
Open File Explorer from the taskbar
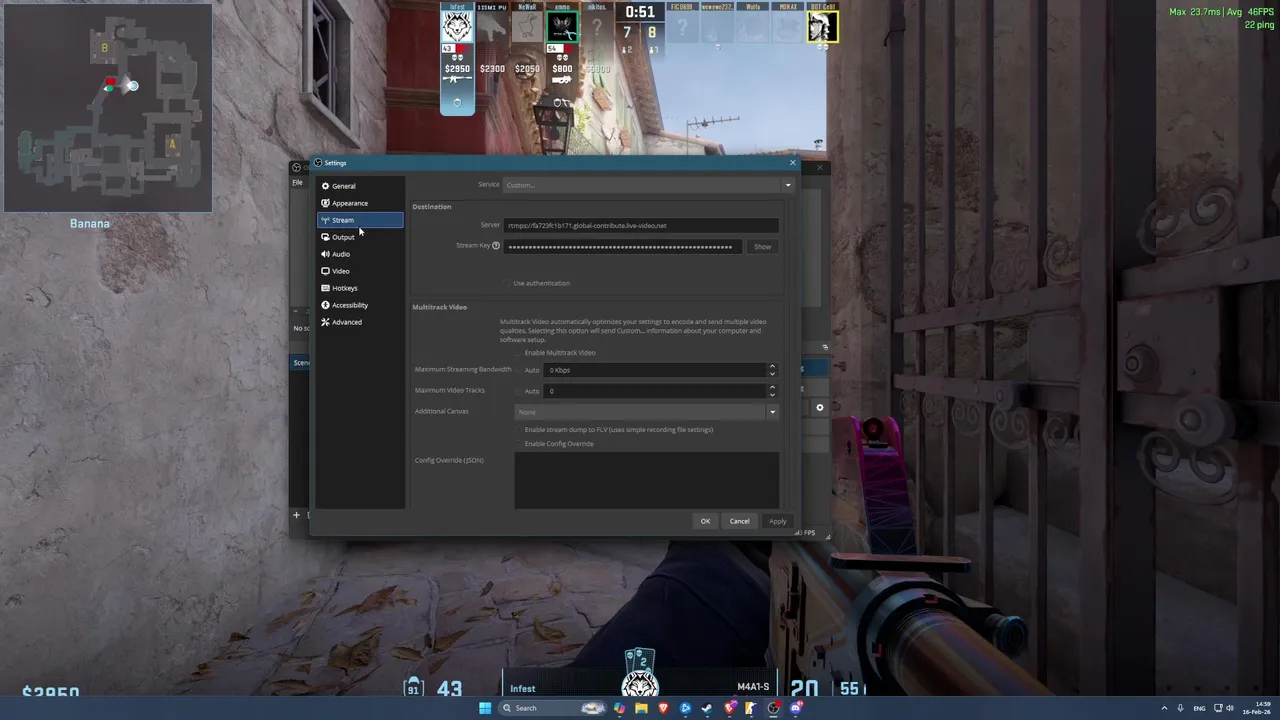pos(641,708)
